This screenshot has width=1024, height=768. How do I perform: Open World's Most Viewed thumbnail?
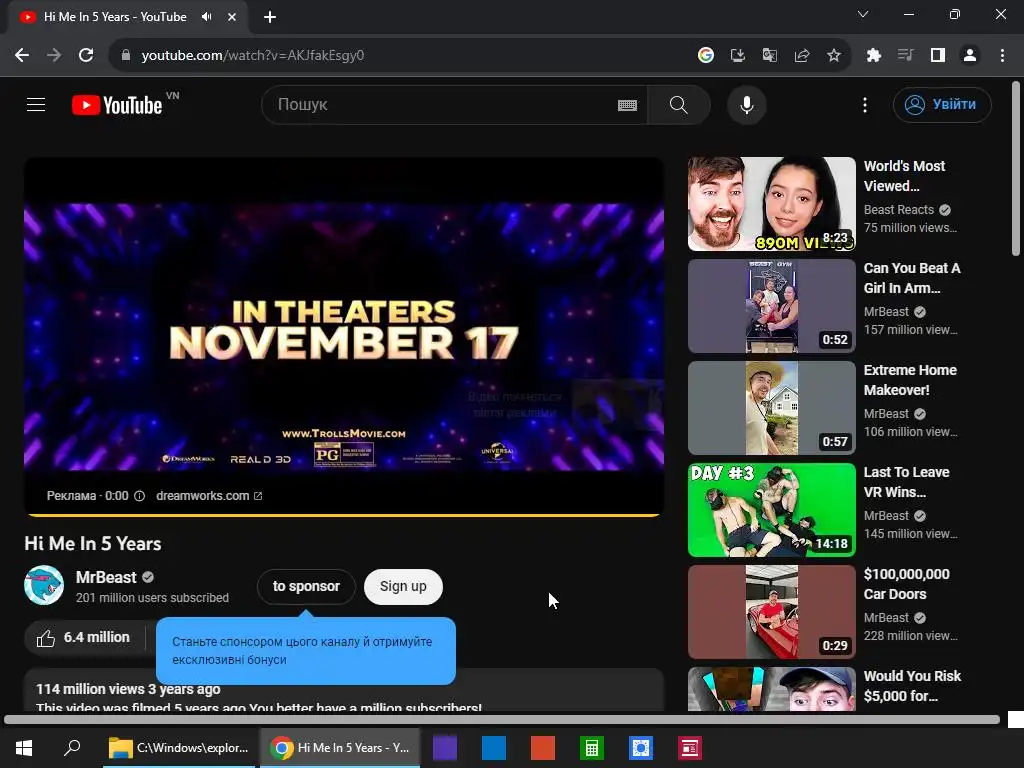pos(772,204)
